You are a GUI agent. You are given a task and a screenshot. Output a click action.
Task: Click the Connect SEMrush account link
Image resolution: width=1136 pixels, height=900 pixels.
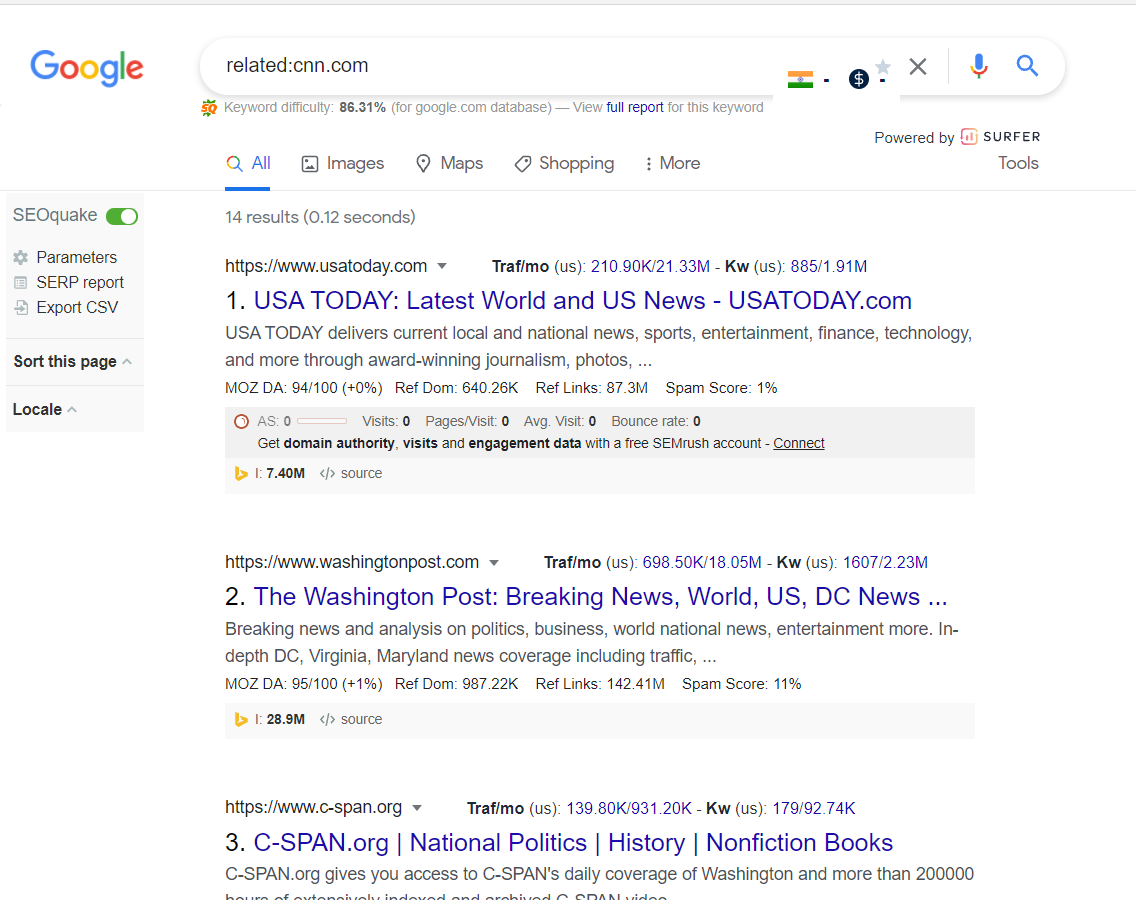(x=798, y=443)
